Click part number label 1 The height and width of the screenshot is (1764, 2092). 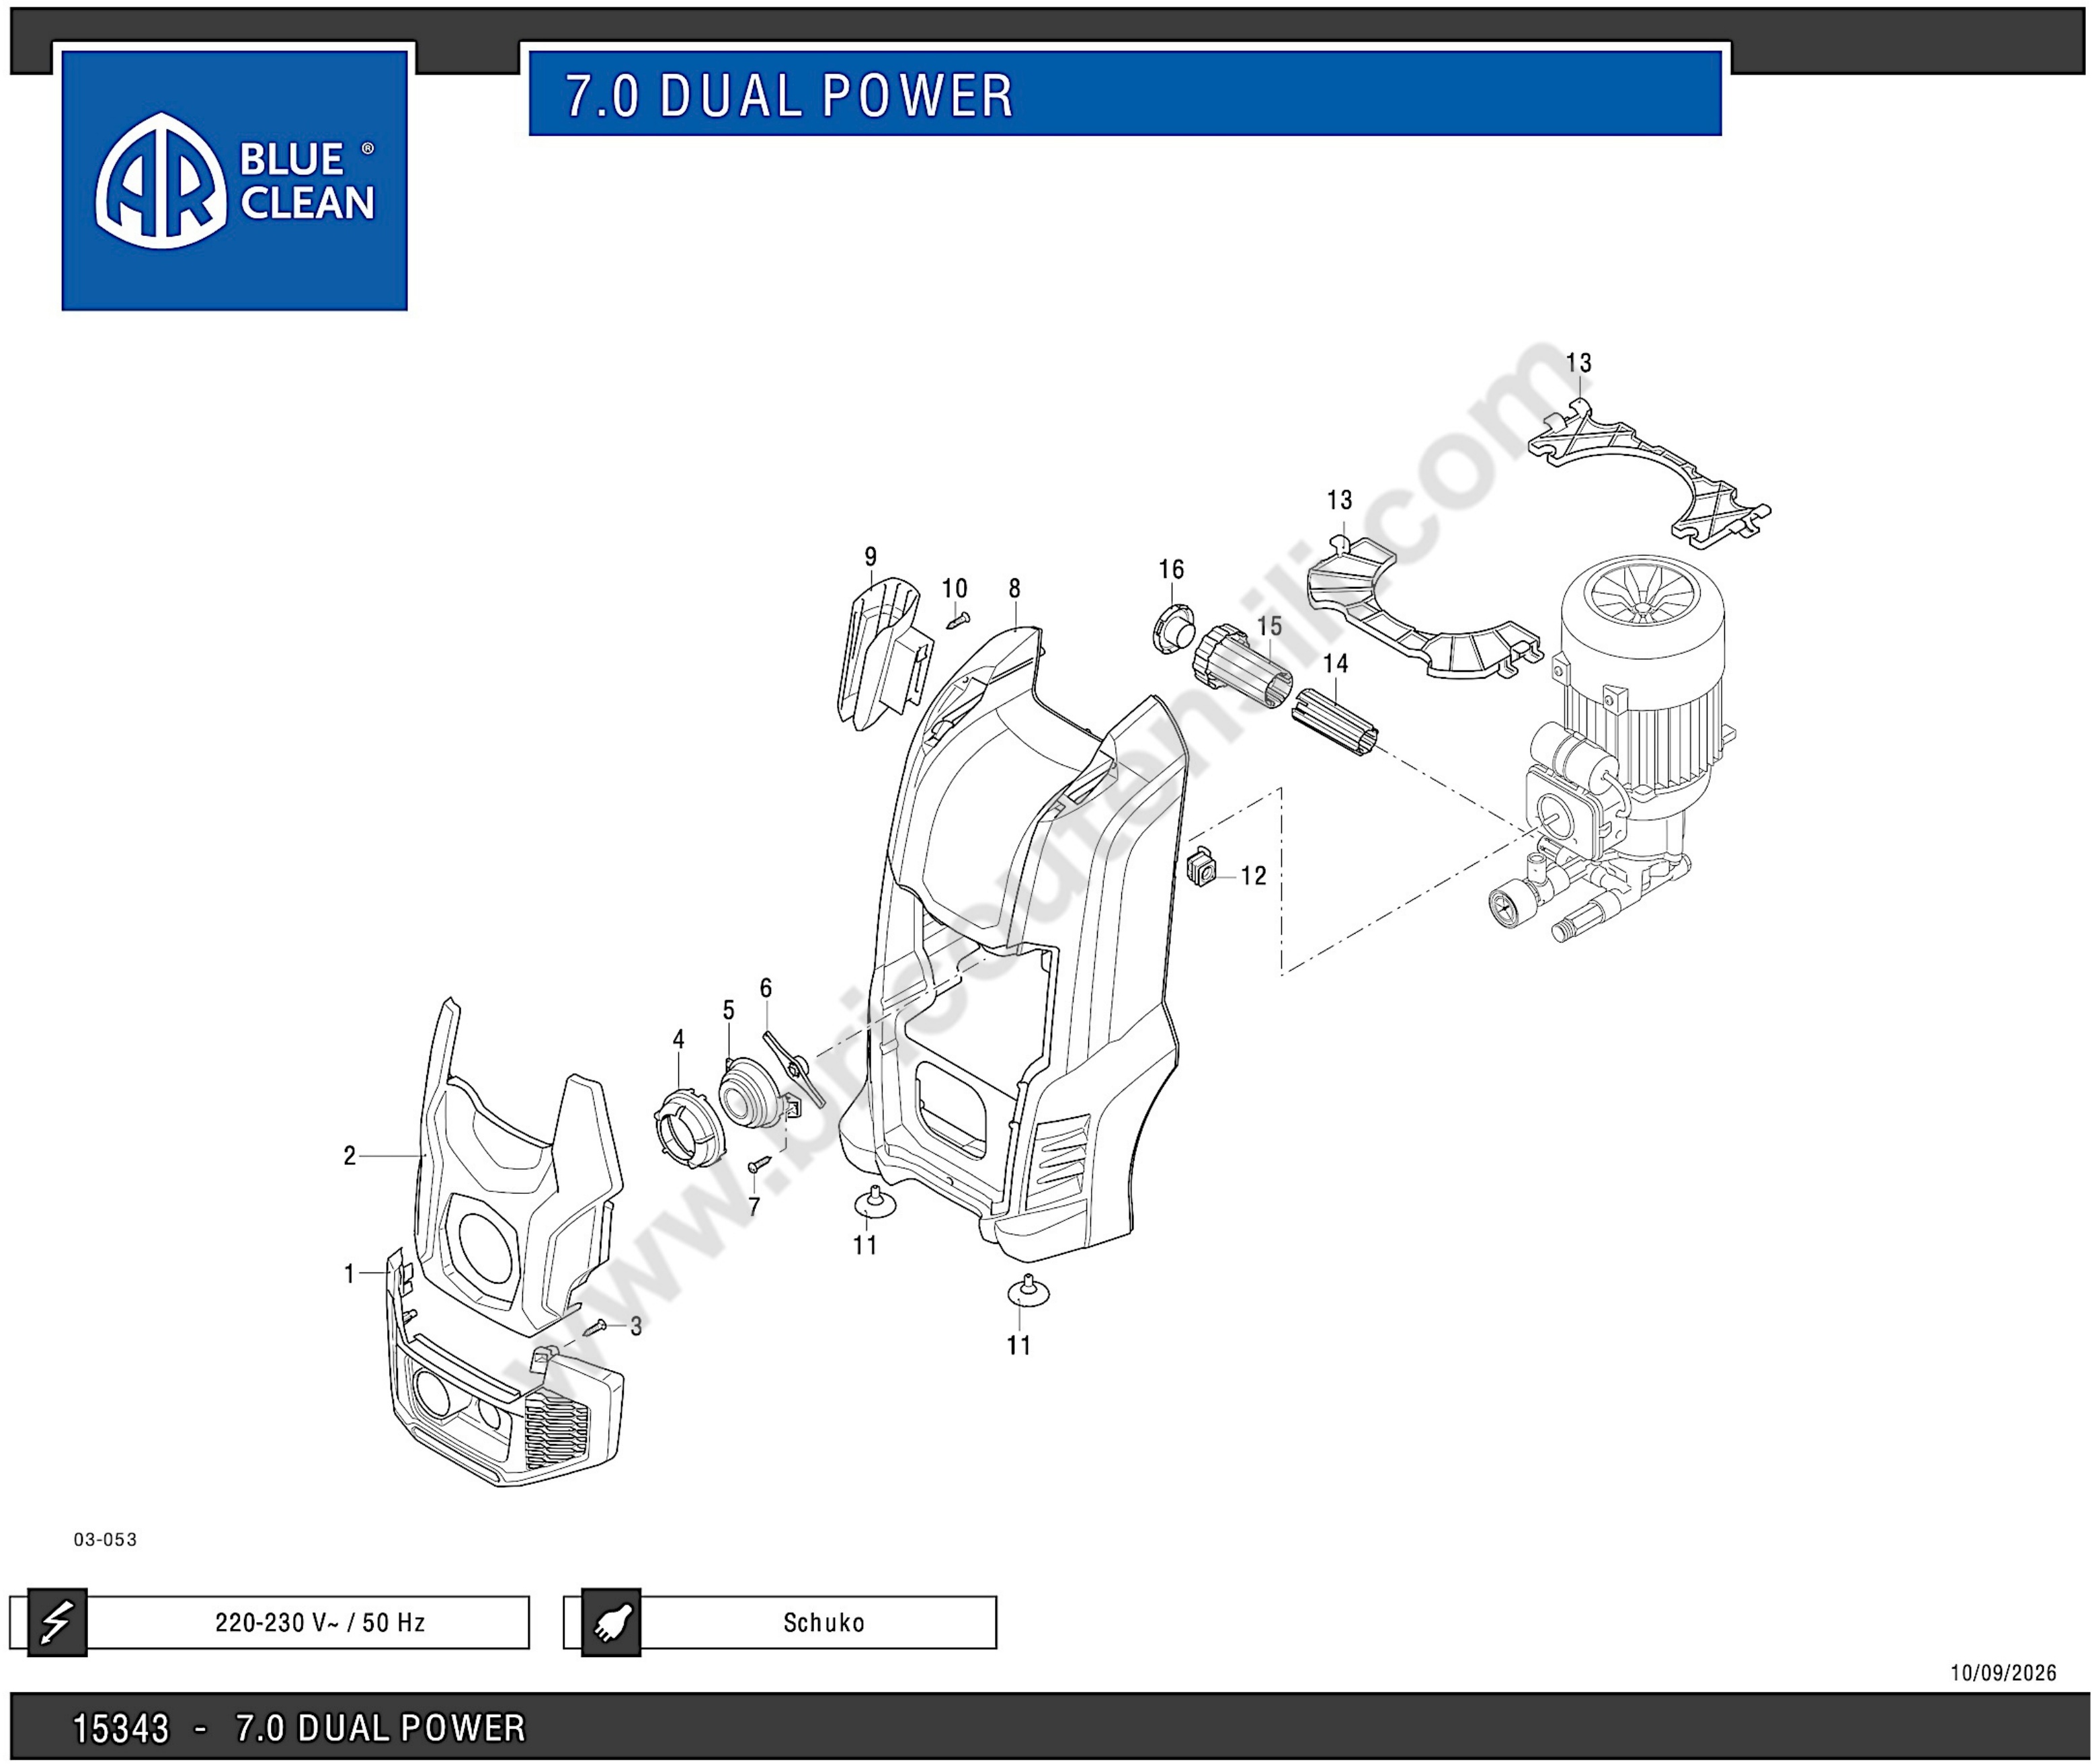(349, 1274)
